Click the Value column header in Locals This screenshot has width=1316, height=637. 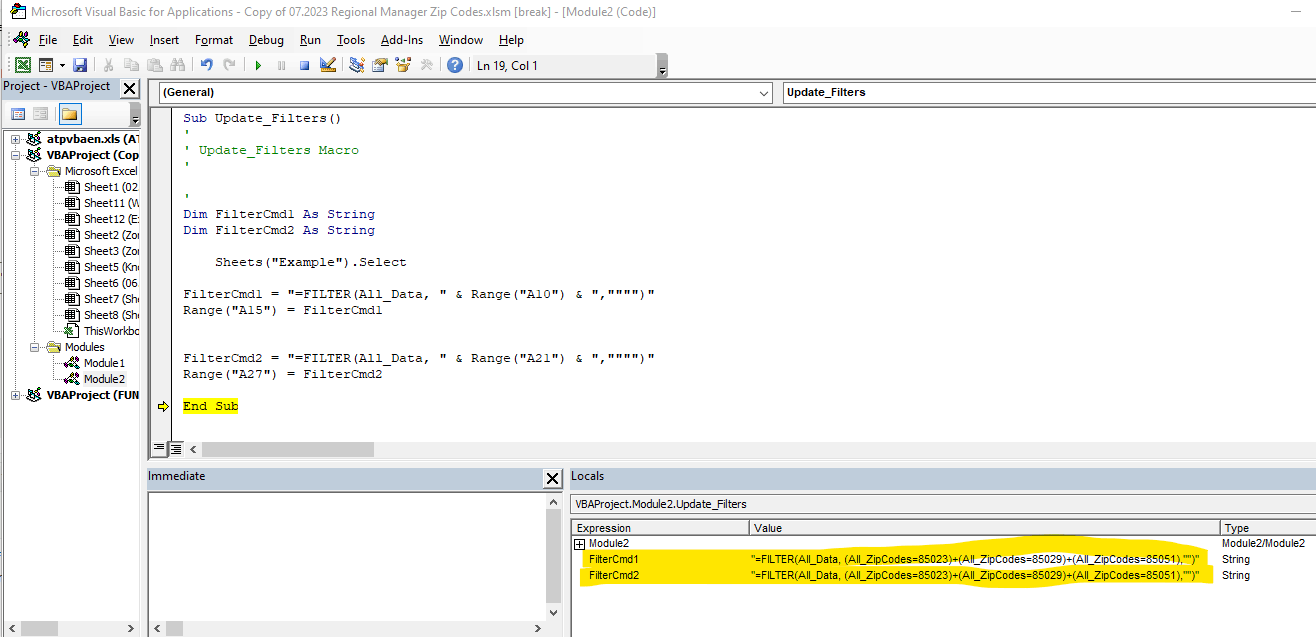[984, 528]
